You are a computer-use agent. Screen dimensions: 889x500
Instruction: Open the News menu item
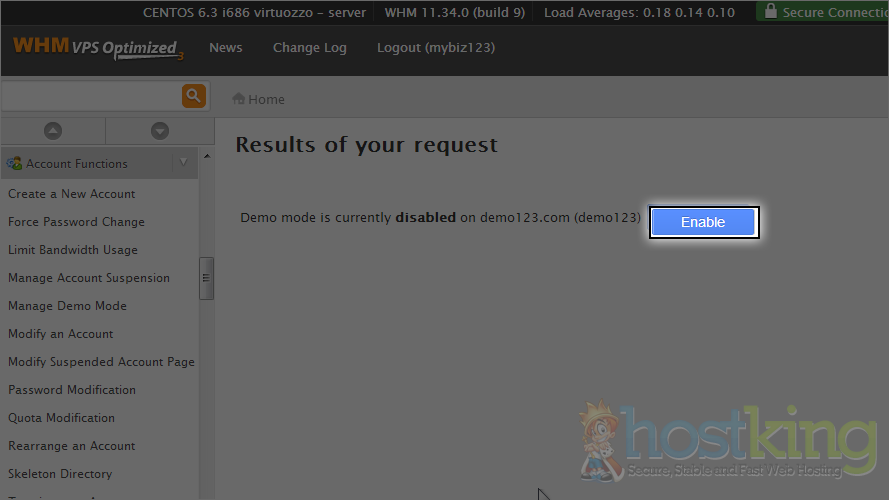click(x=226, y=48)
